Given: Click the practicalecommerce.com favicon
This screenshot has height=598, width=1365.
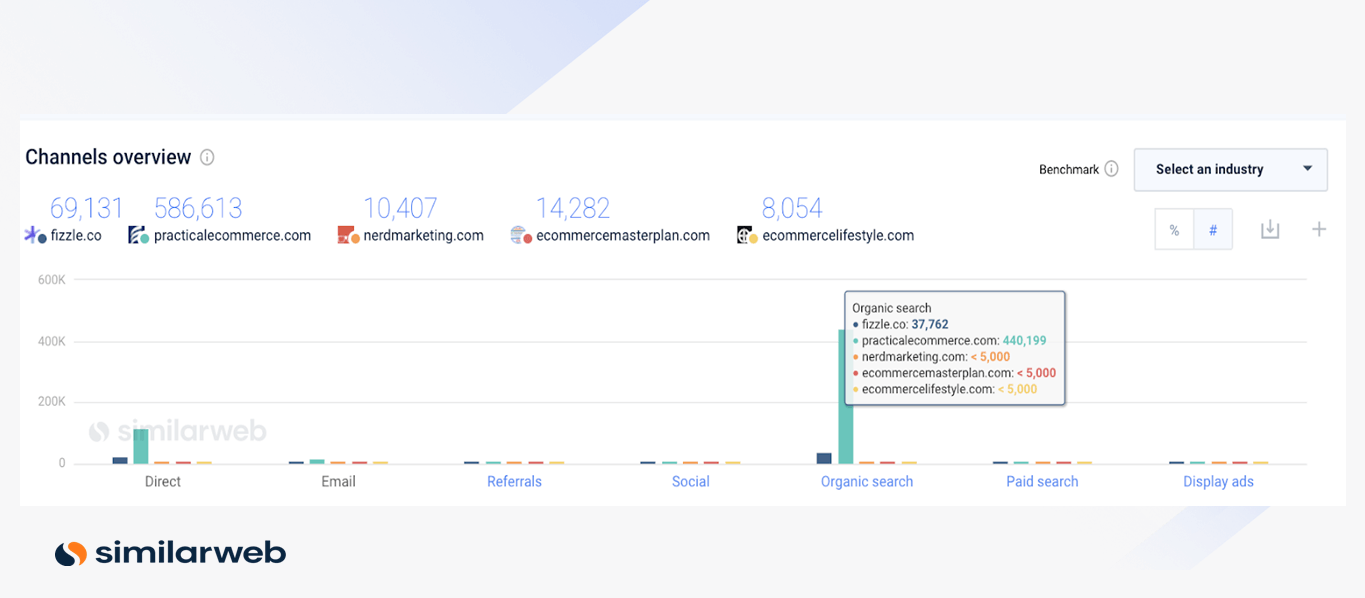Looking at the screenshot, I should click(138, 236).
